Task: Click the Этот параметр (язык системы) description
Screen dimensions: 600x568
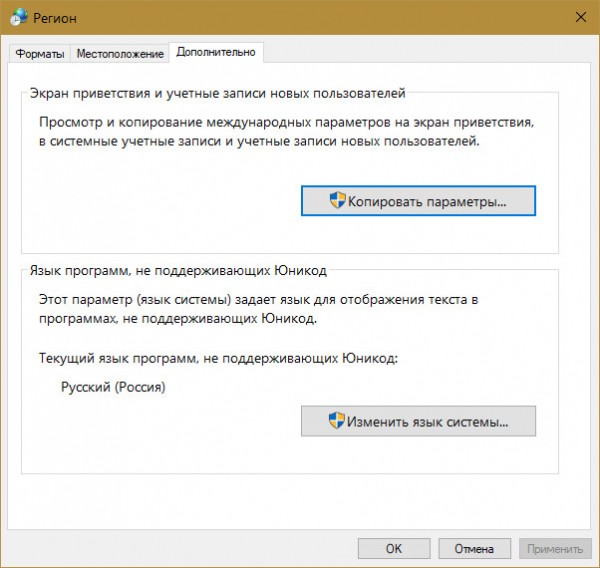Action: click(x=259, y=309)
